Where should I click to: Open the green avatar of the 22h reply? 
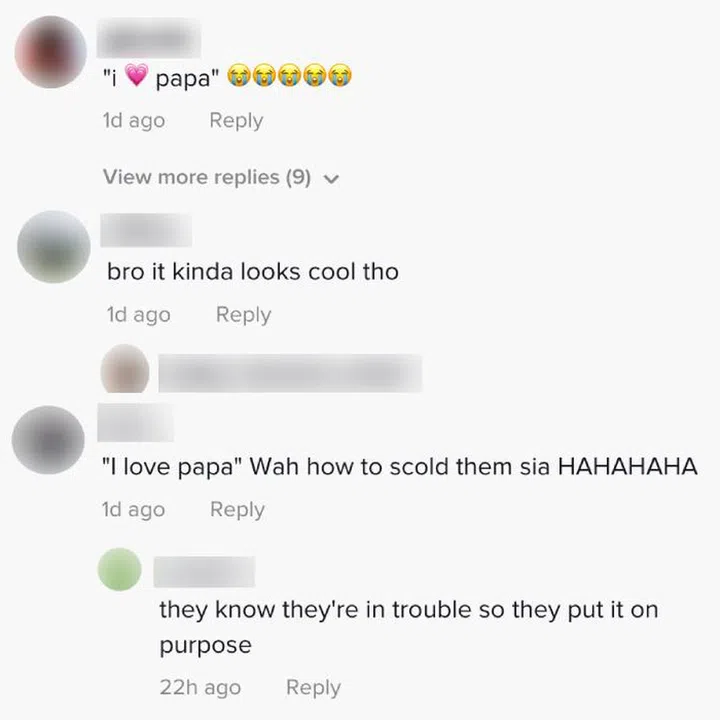pos(120,569)
